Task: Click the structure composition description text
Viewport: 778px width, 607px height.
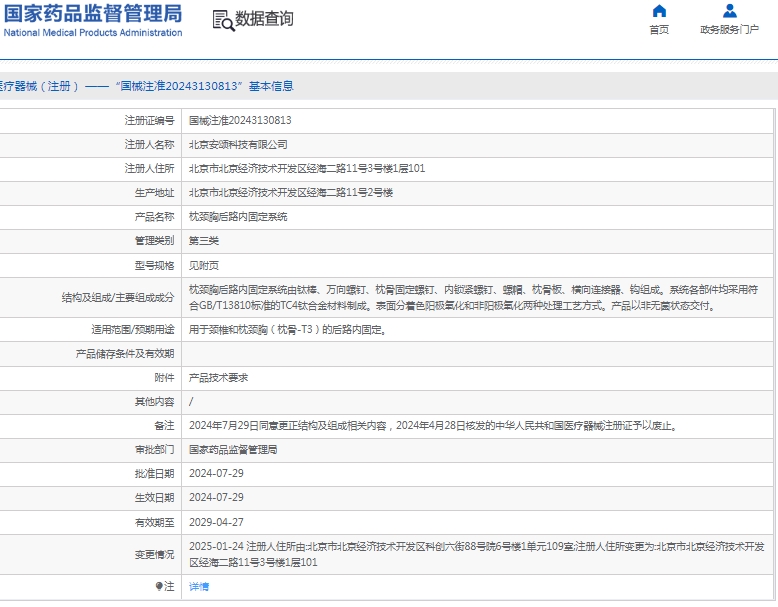Action: coord(473,298)
